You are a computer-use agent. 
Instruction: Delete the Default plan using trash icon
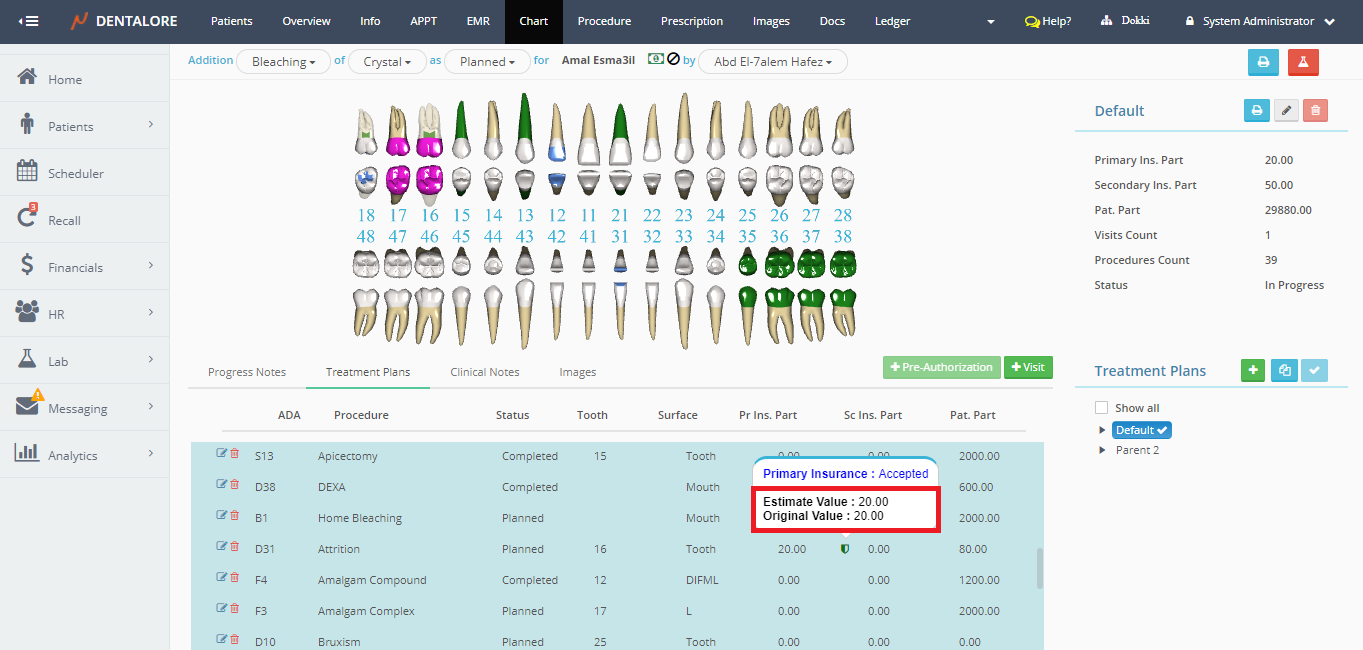(x=1315, y=111)
